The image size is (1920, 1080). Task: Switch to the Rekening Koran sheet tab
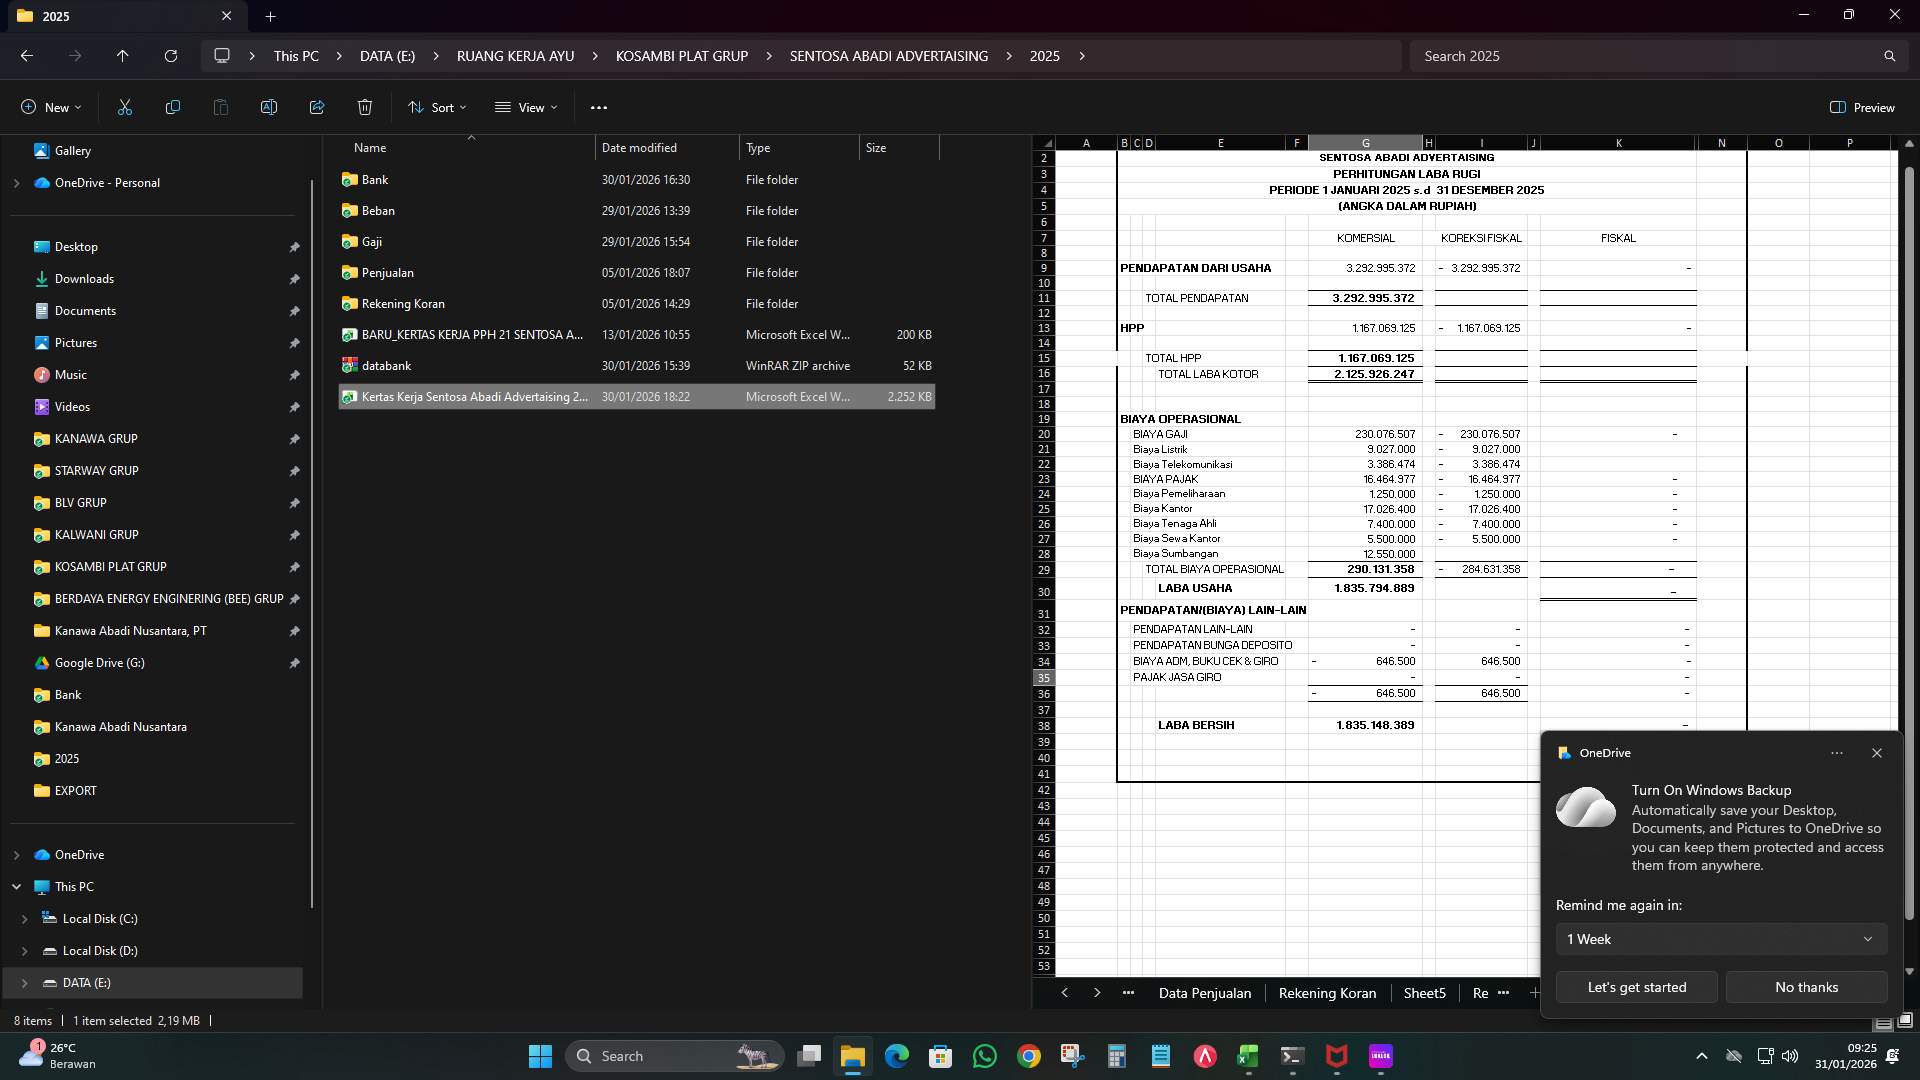(x=1327, y=992)
